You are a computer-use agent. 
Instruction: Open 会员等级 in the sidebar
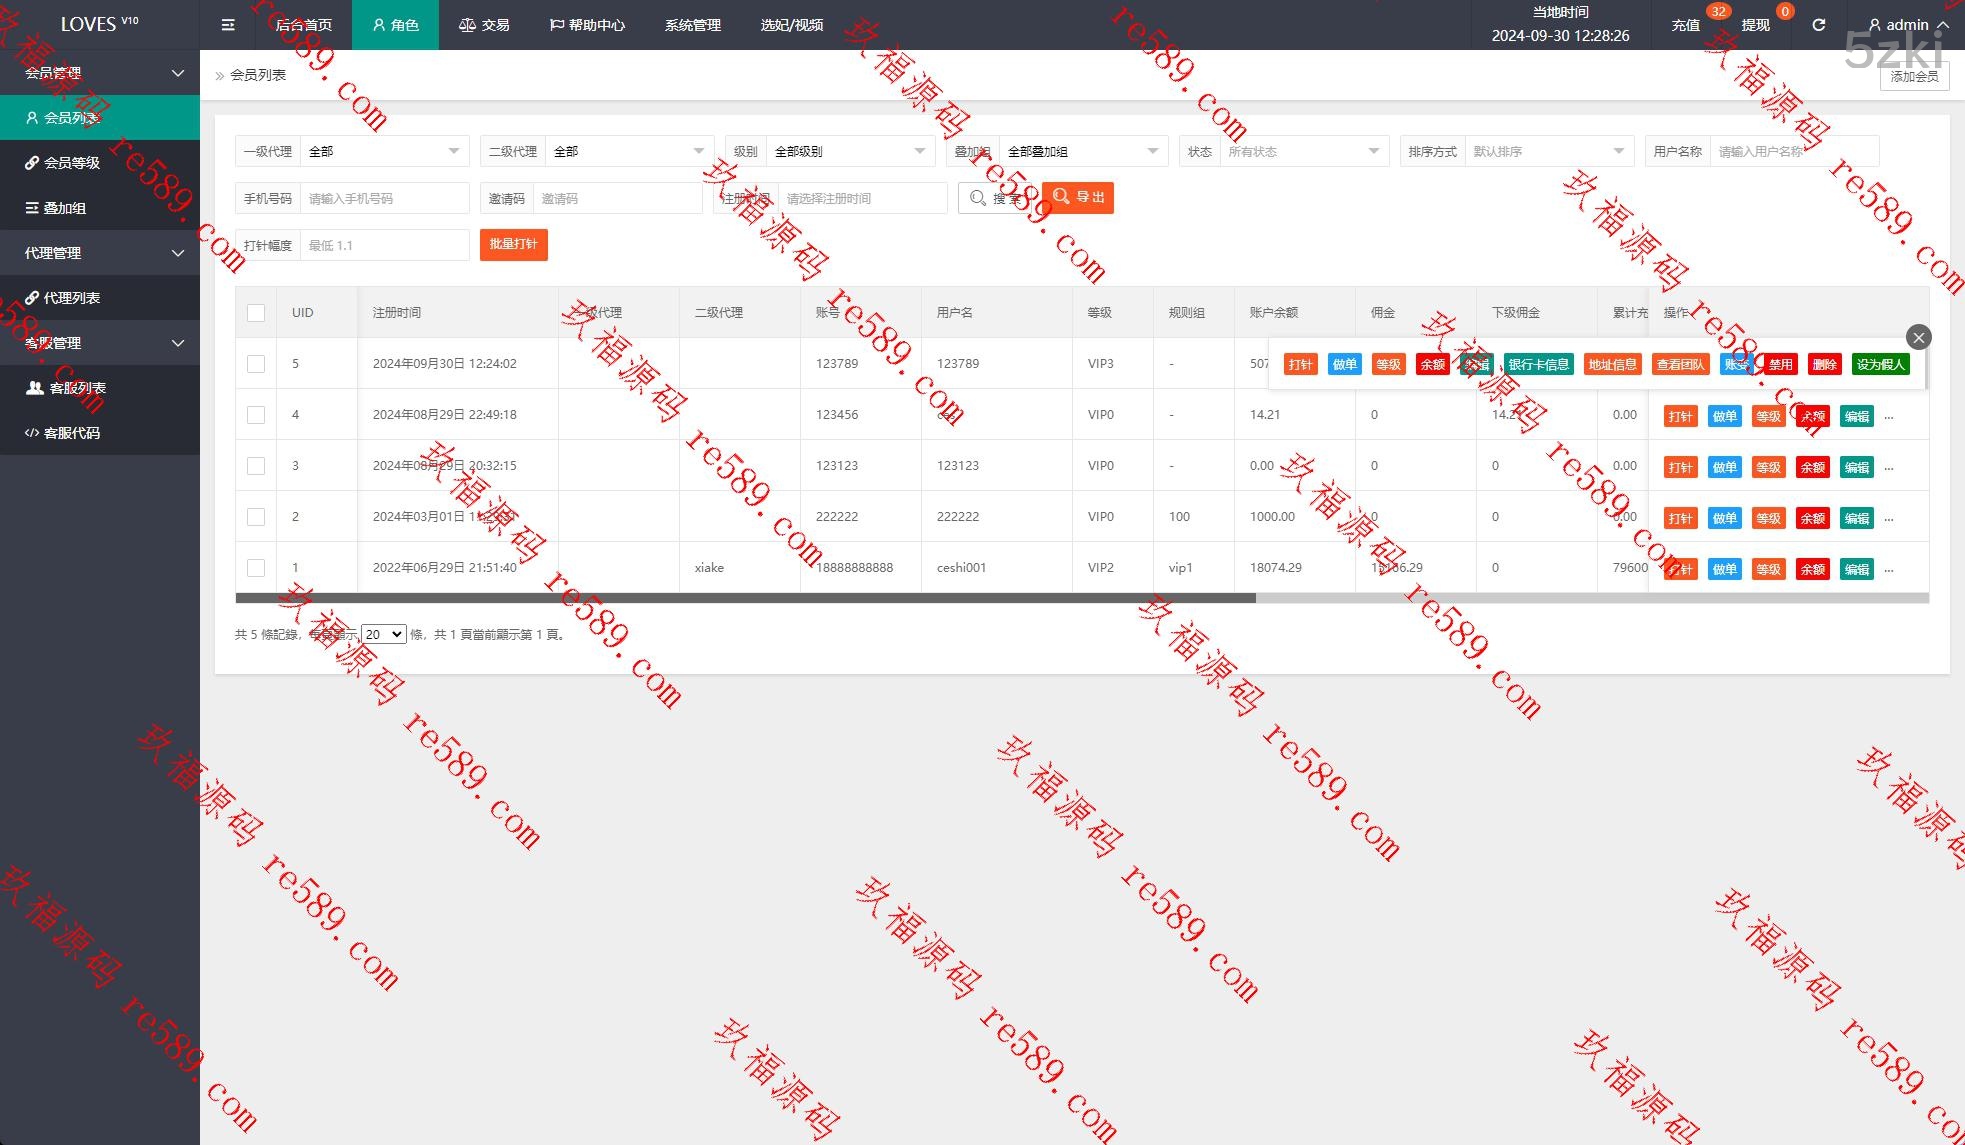(70, 163)
